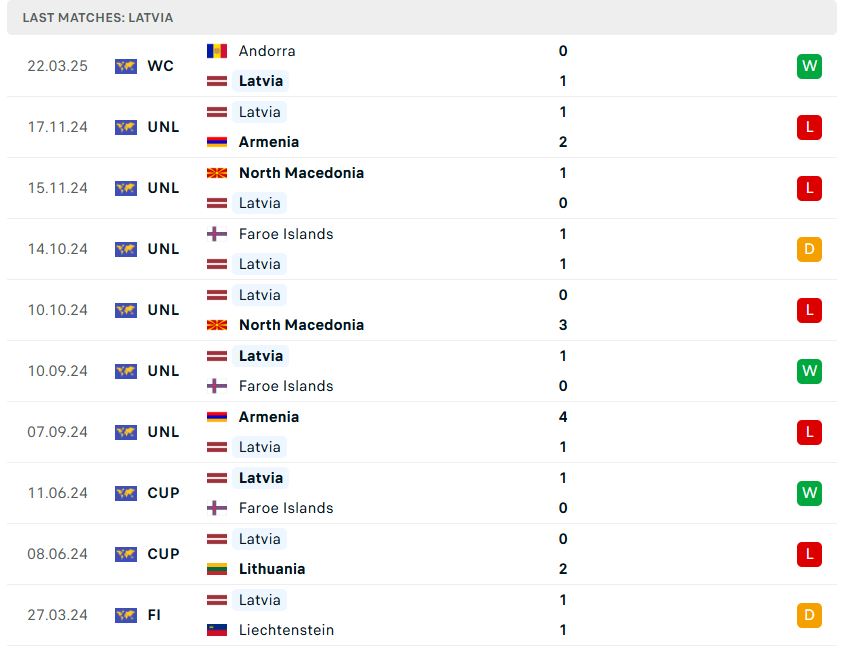The image size is (846, 657).
Task: Click the North Macedonia flag in 15.11.24 match
Action: click(x=217, y=173)
